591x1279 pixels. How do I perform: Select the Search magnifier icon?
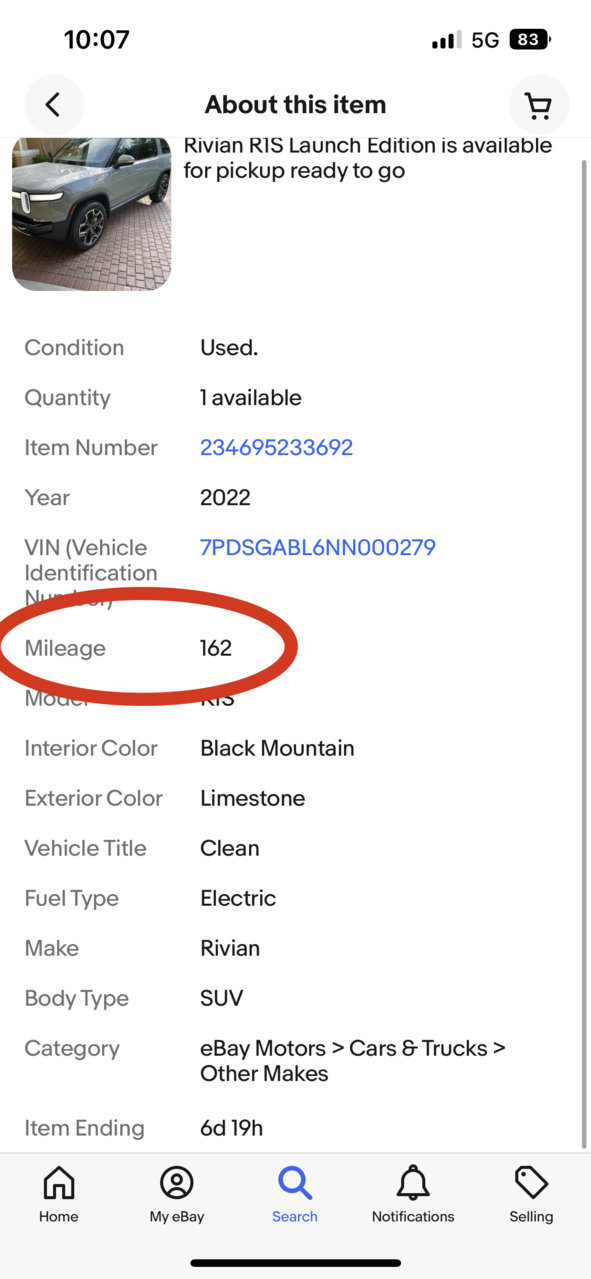click(295, 1183)
